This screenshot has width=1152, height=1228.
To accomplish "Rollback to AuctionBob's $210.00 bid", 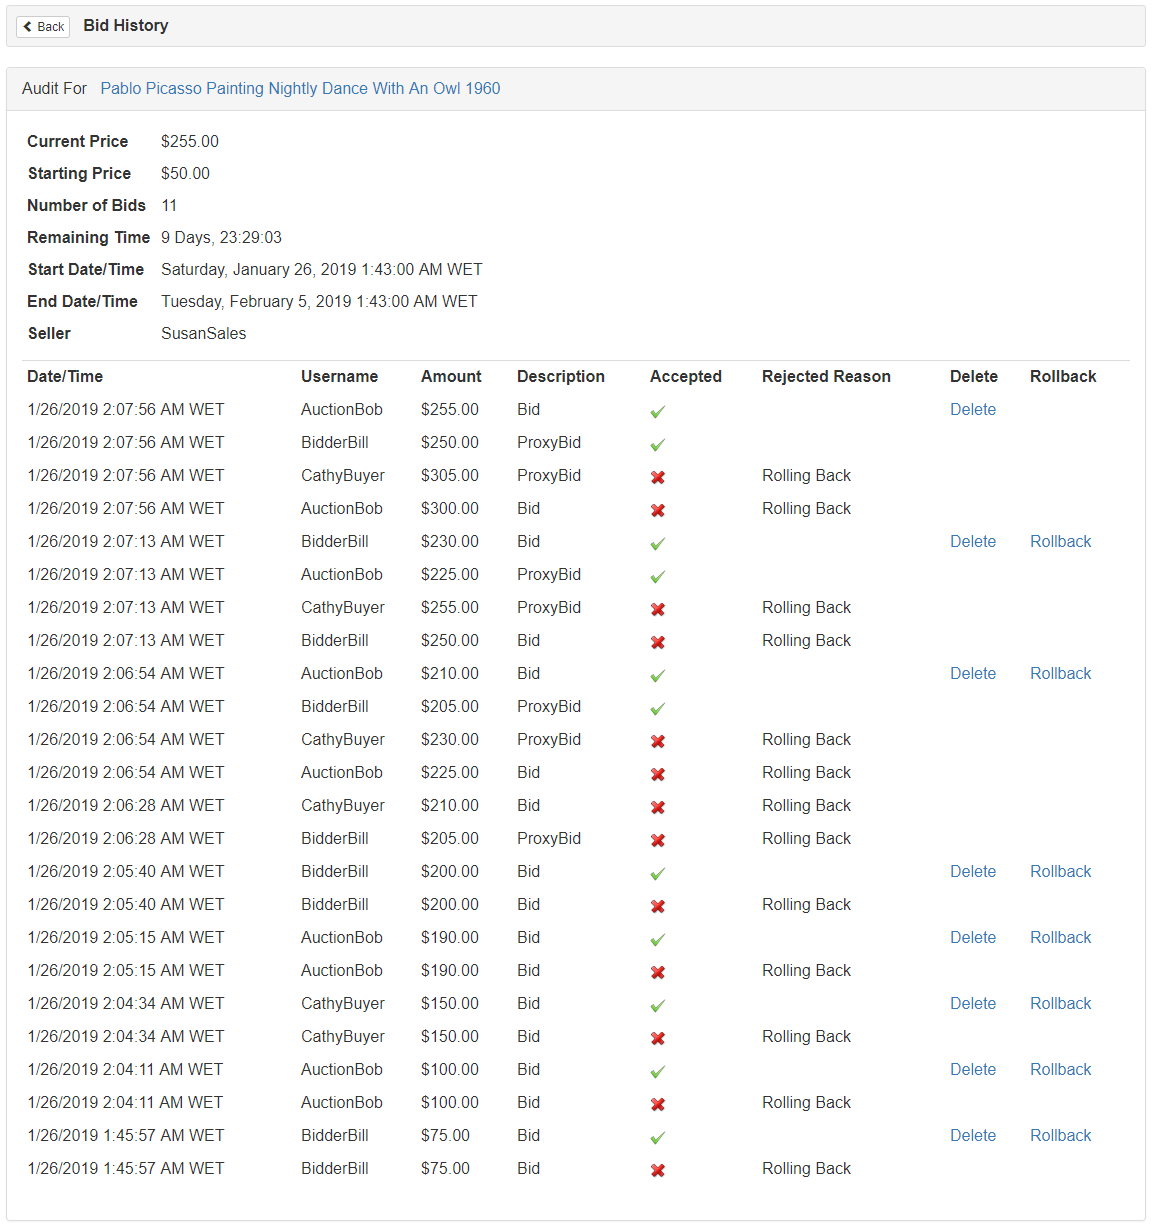I will 1061,673.
